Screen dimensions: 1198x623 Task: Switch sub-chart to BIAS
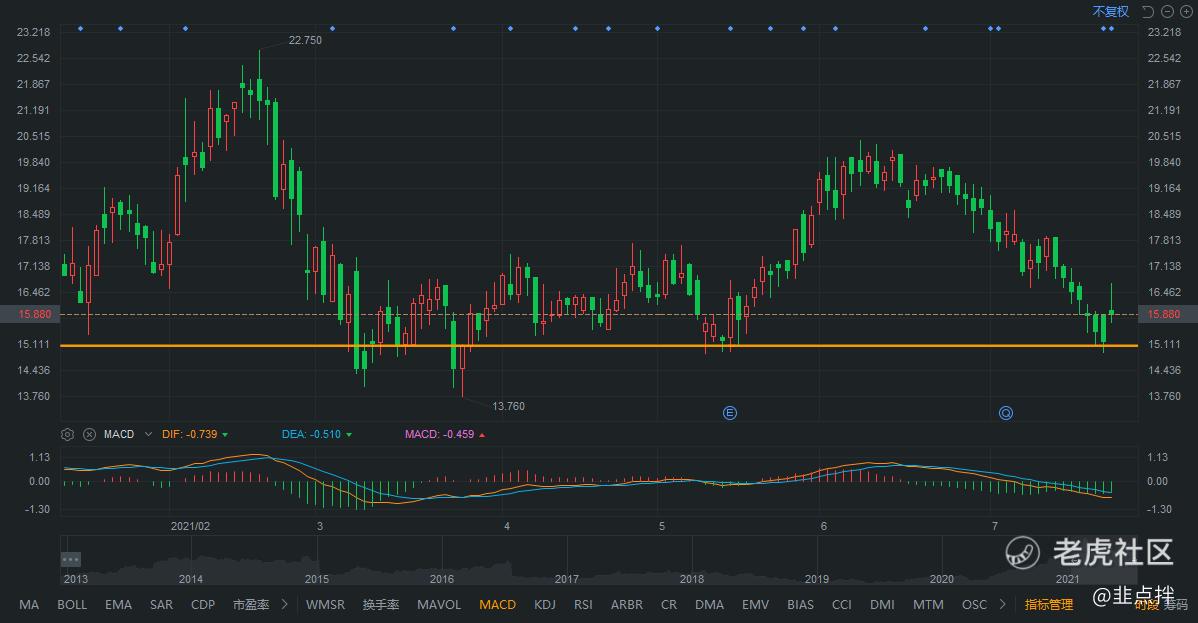tap(800, 605)
